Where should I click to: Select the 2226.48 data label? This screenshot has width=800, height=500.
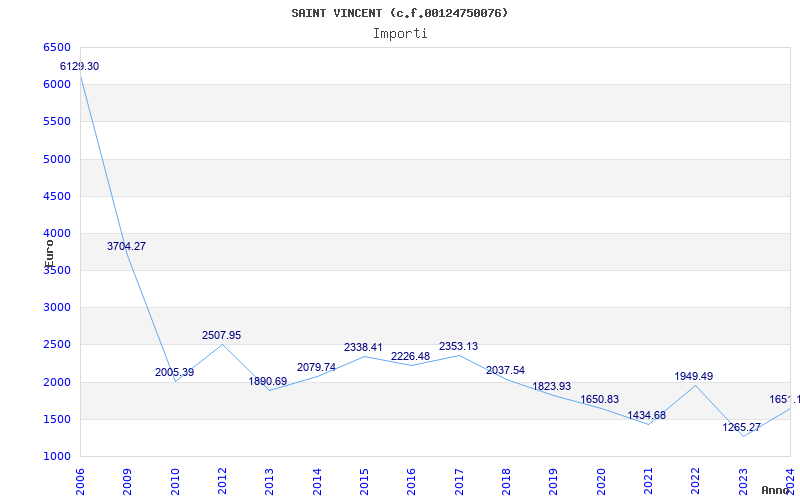[x=411, y=356]
